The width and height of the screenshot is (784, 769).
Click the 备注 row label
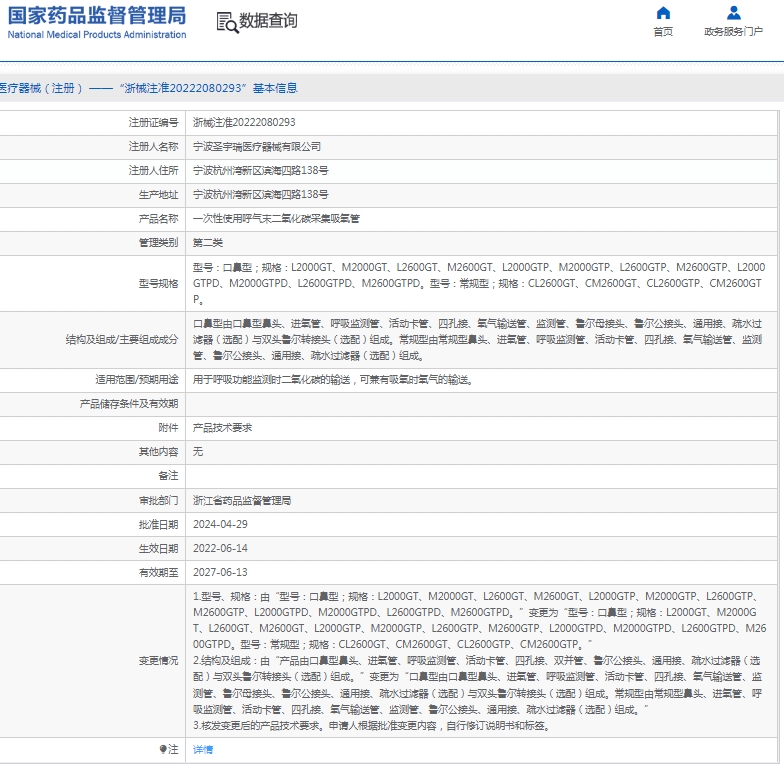tap(168, 476)
